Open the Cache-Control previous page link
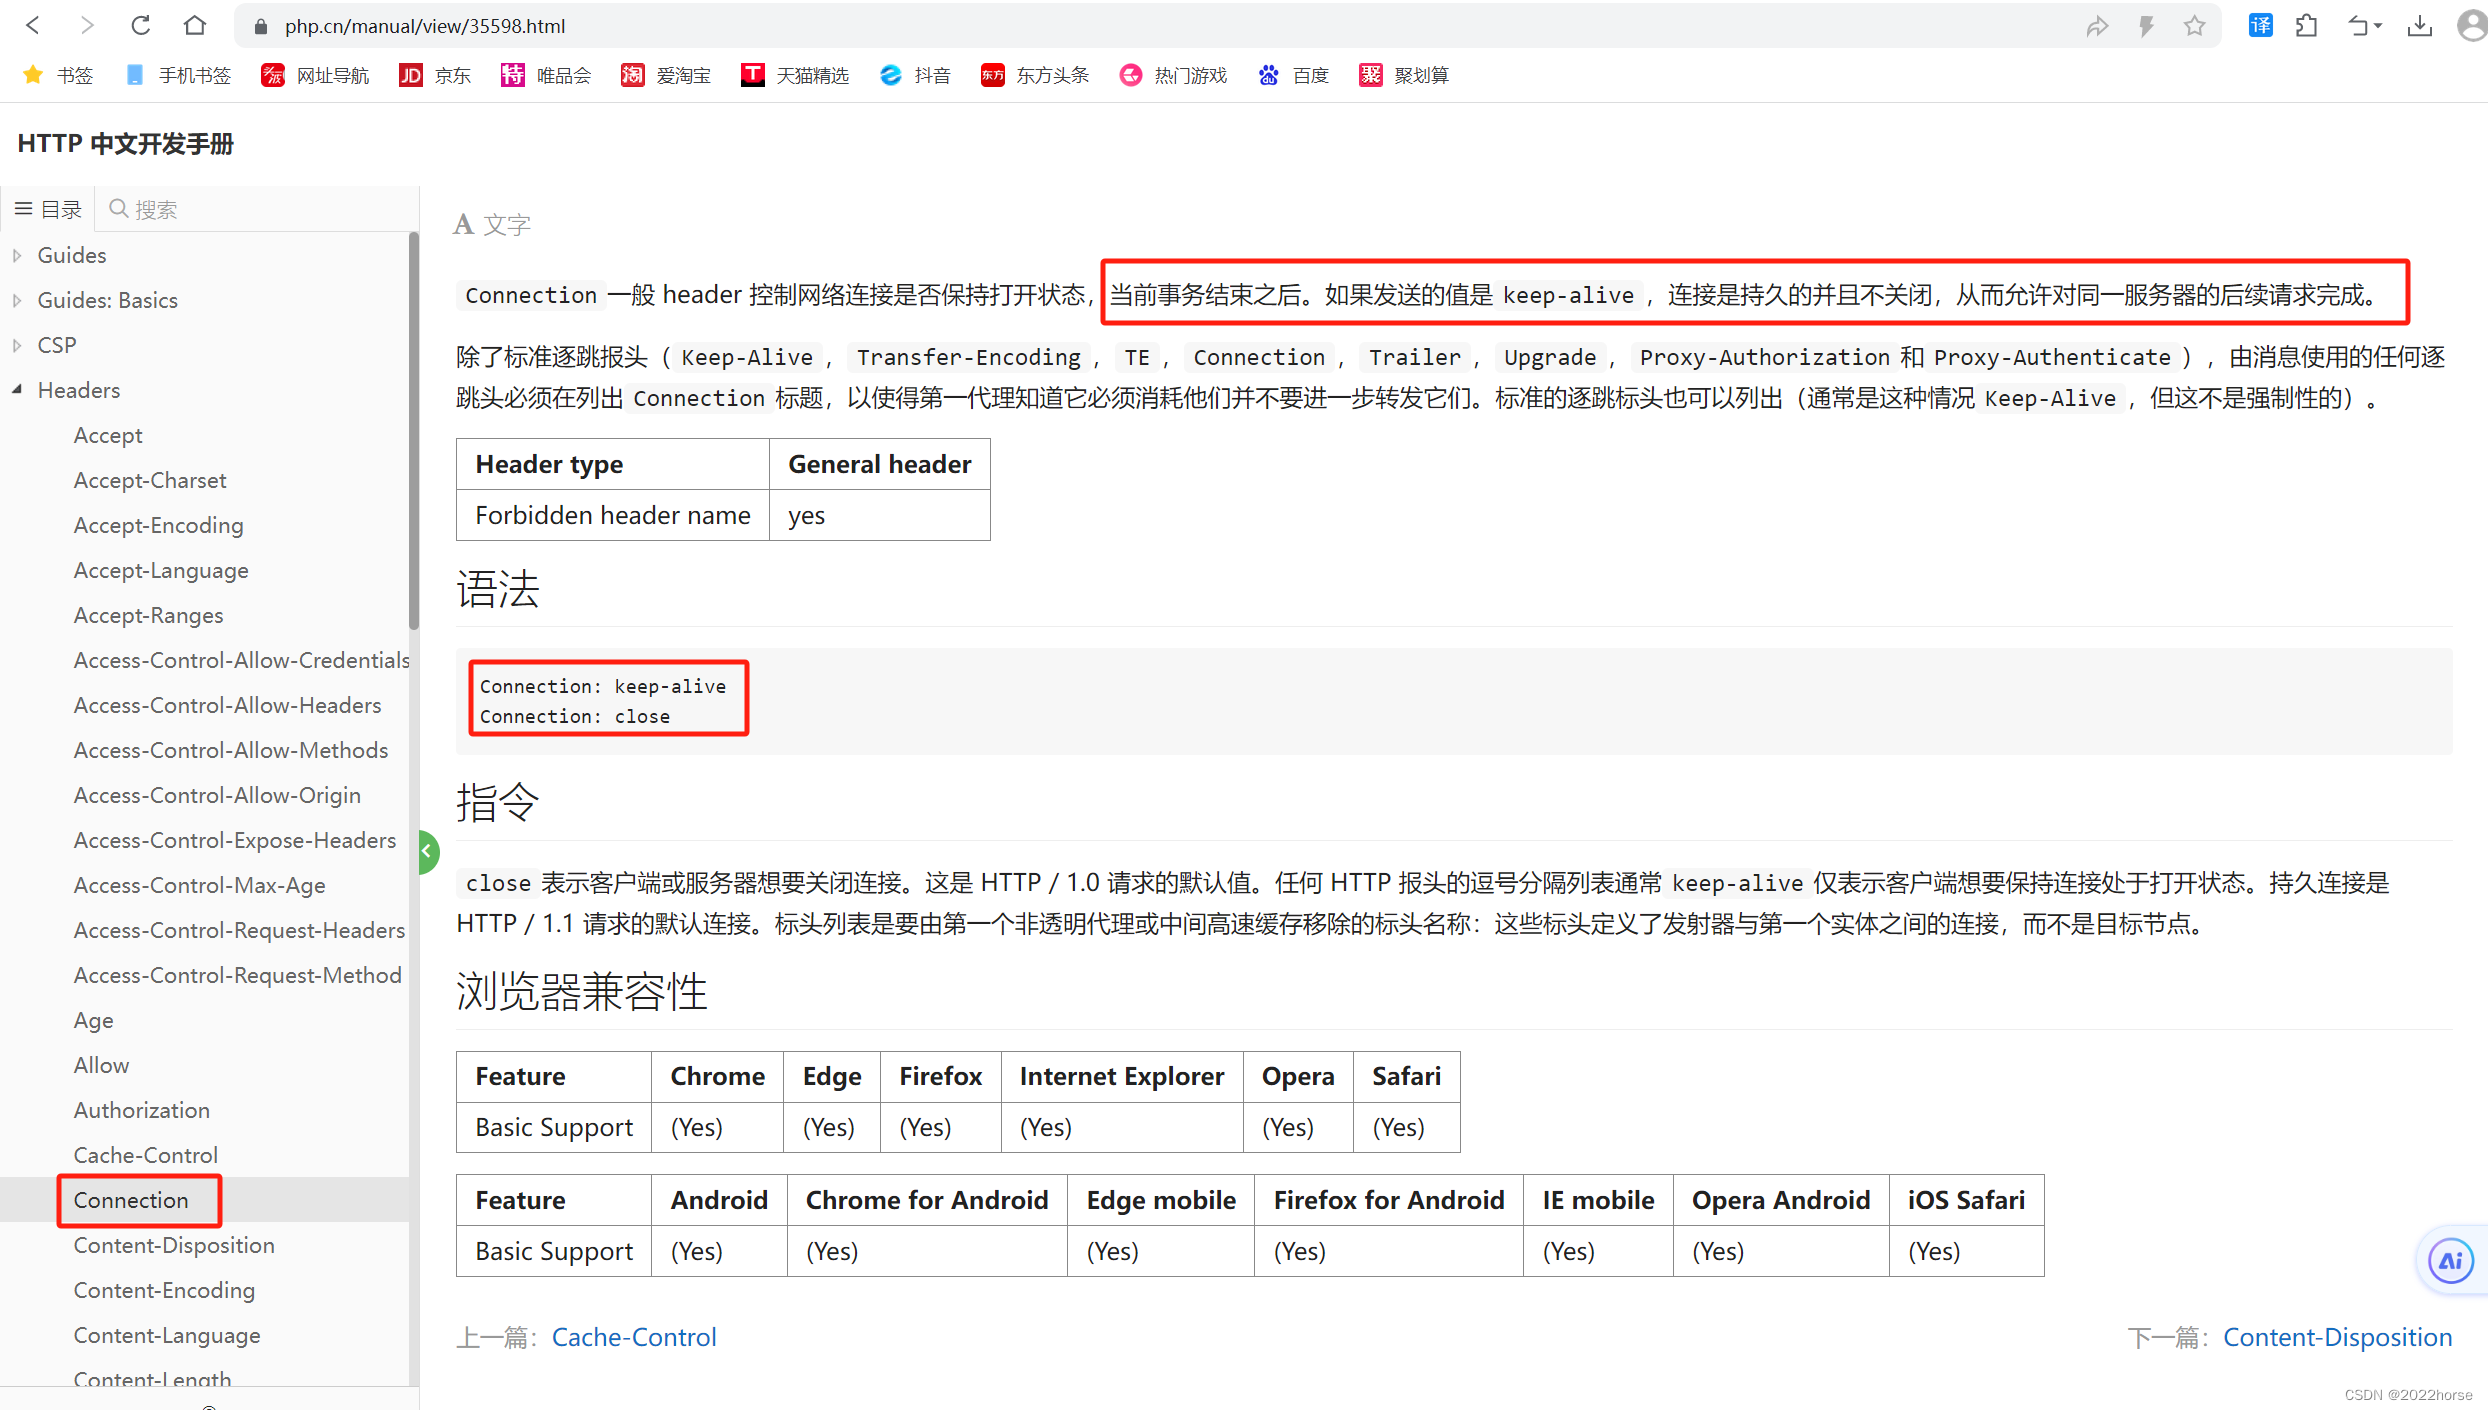 pos(634,1337)
